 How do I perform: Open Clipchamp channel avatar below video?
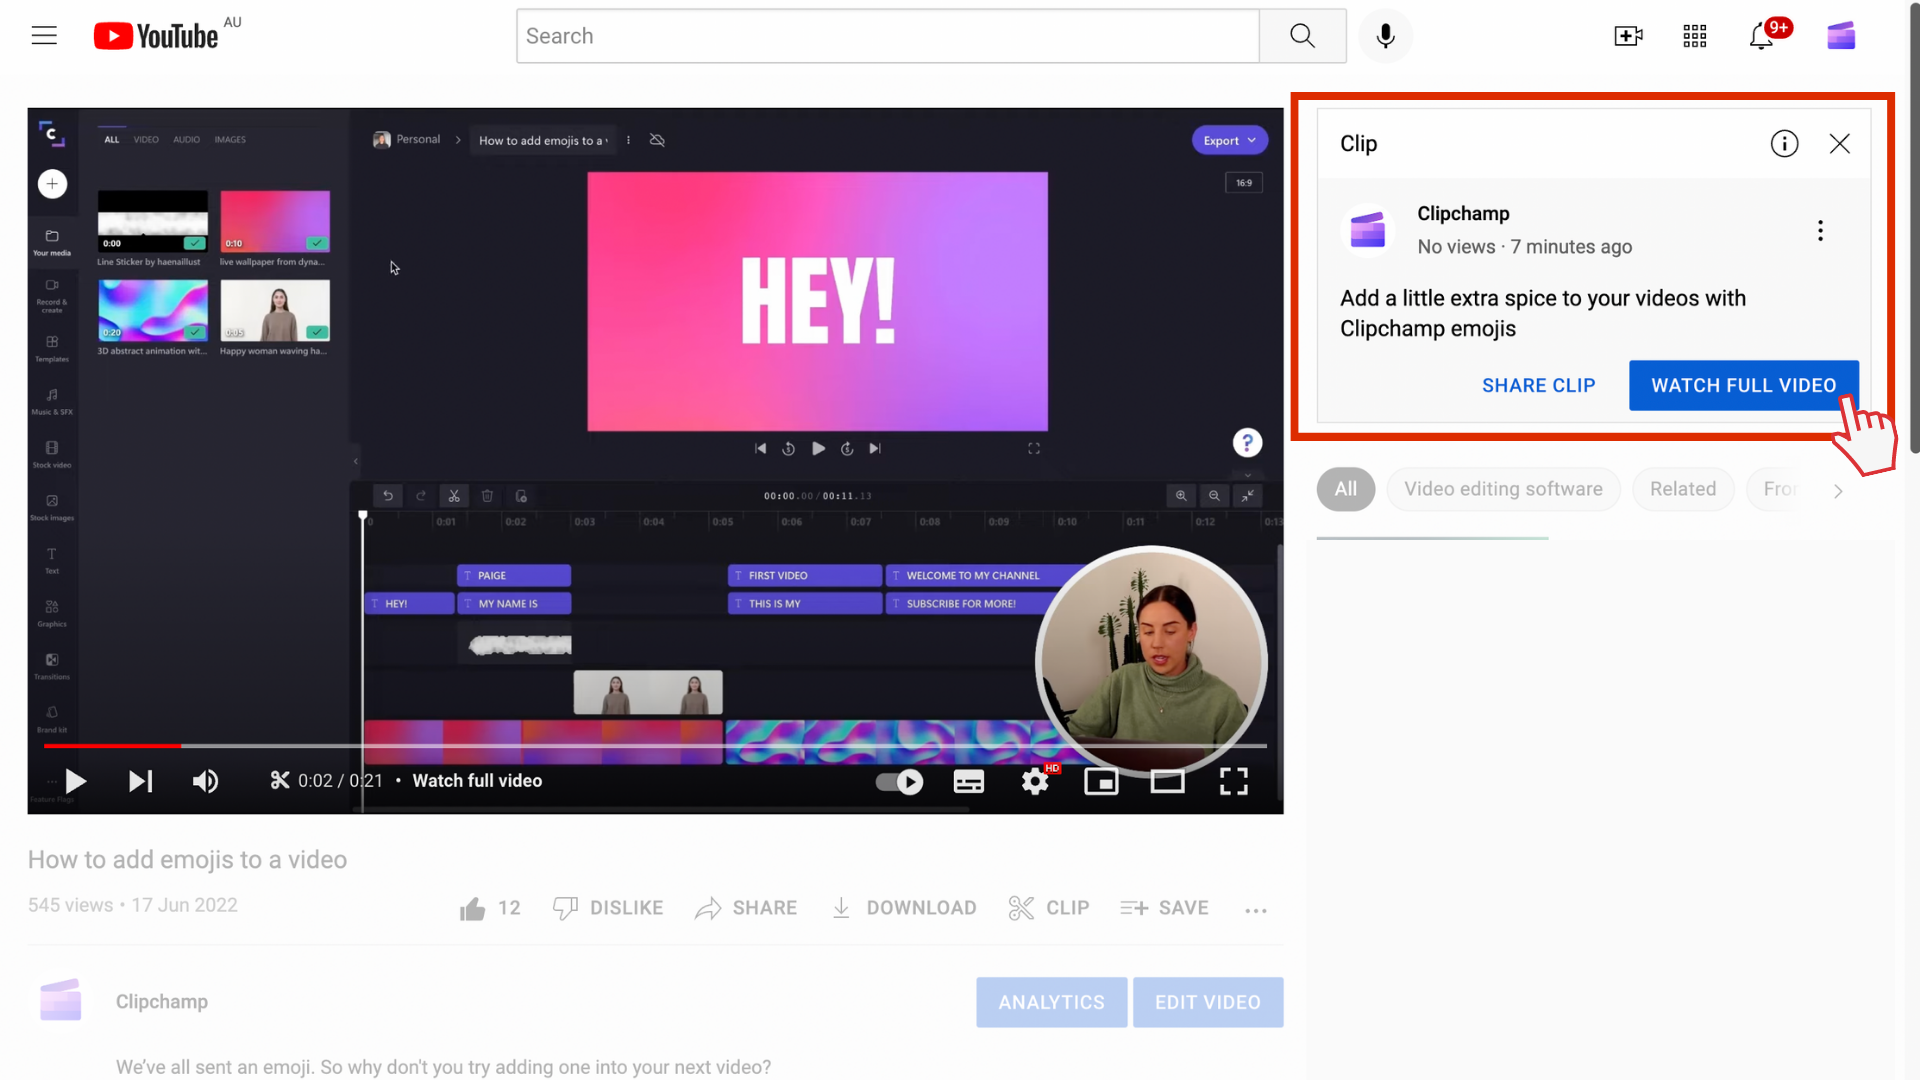pyautogui.click(x=60, y=1001)
